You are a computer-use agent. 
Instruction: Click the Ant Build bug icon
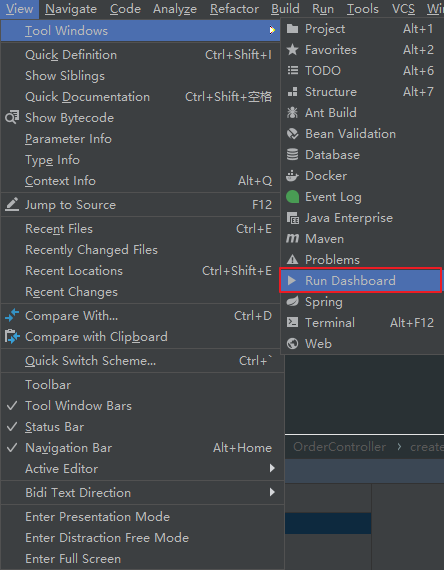(292, 113)
